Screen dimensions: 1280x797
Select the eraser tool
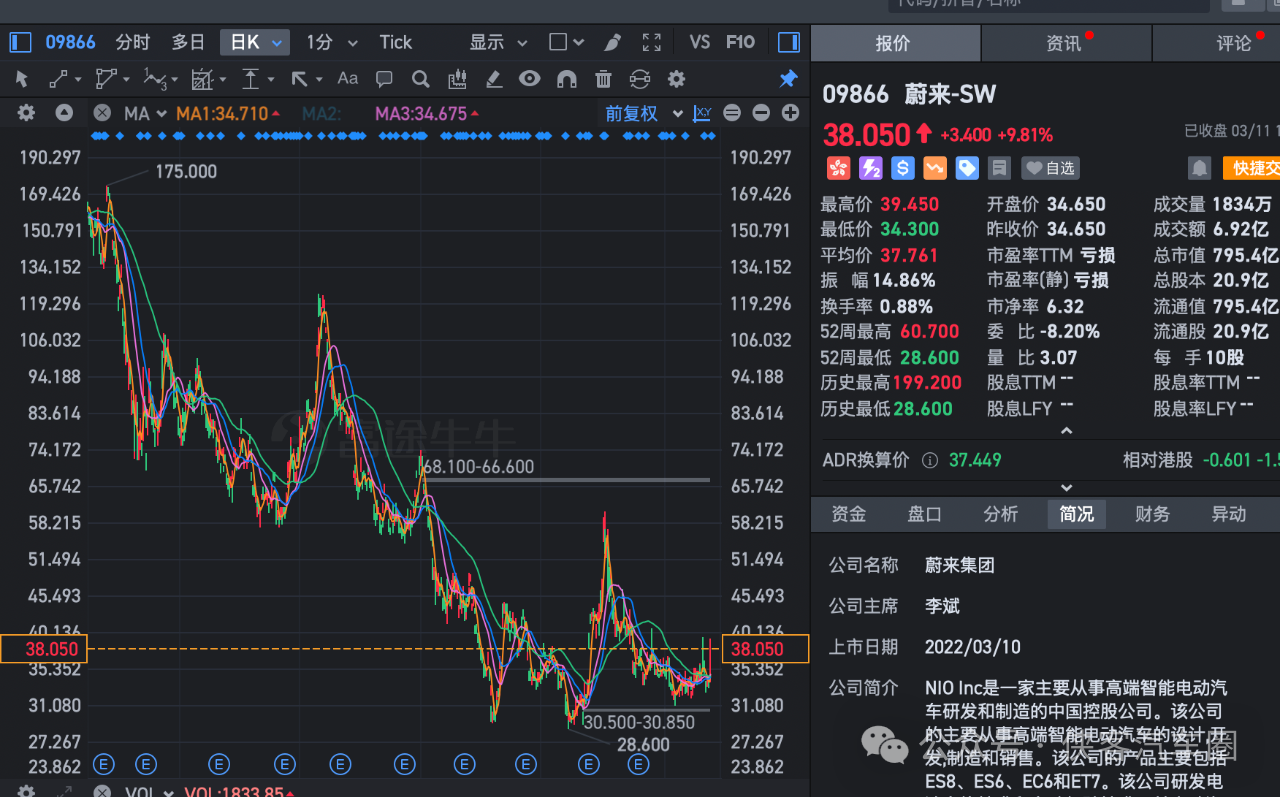(494, 78)
